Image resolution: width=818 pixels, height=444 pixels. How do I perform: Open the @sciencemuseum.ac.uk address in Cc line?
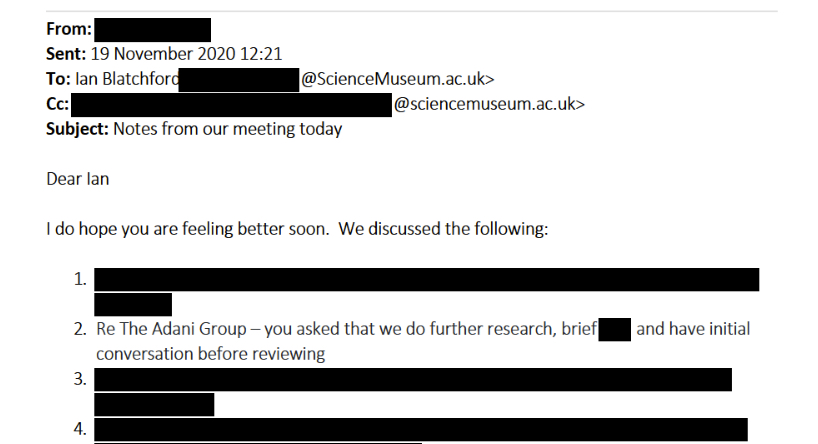(489, 104)
